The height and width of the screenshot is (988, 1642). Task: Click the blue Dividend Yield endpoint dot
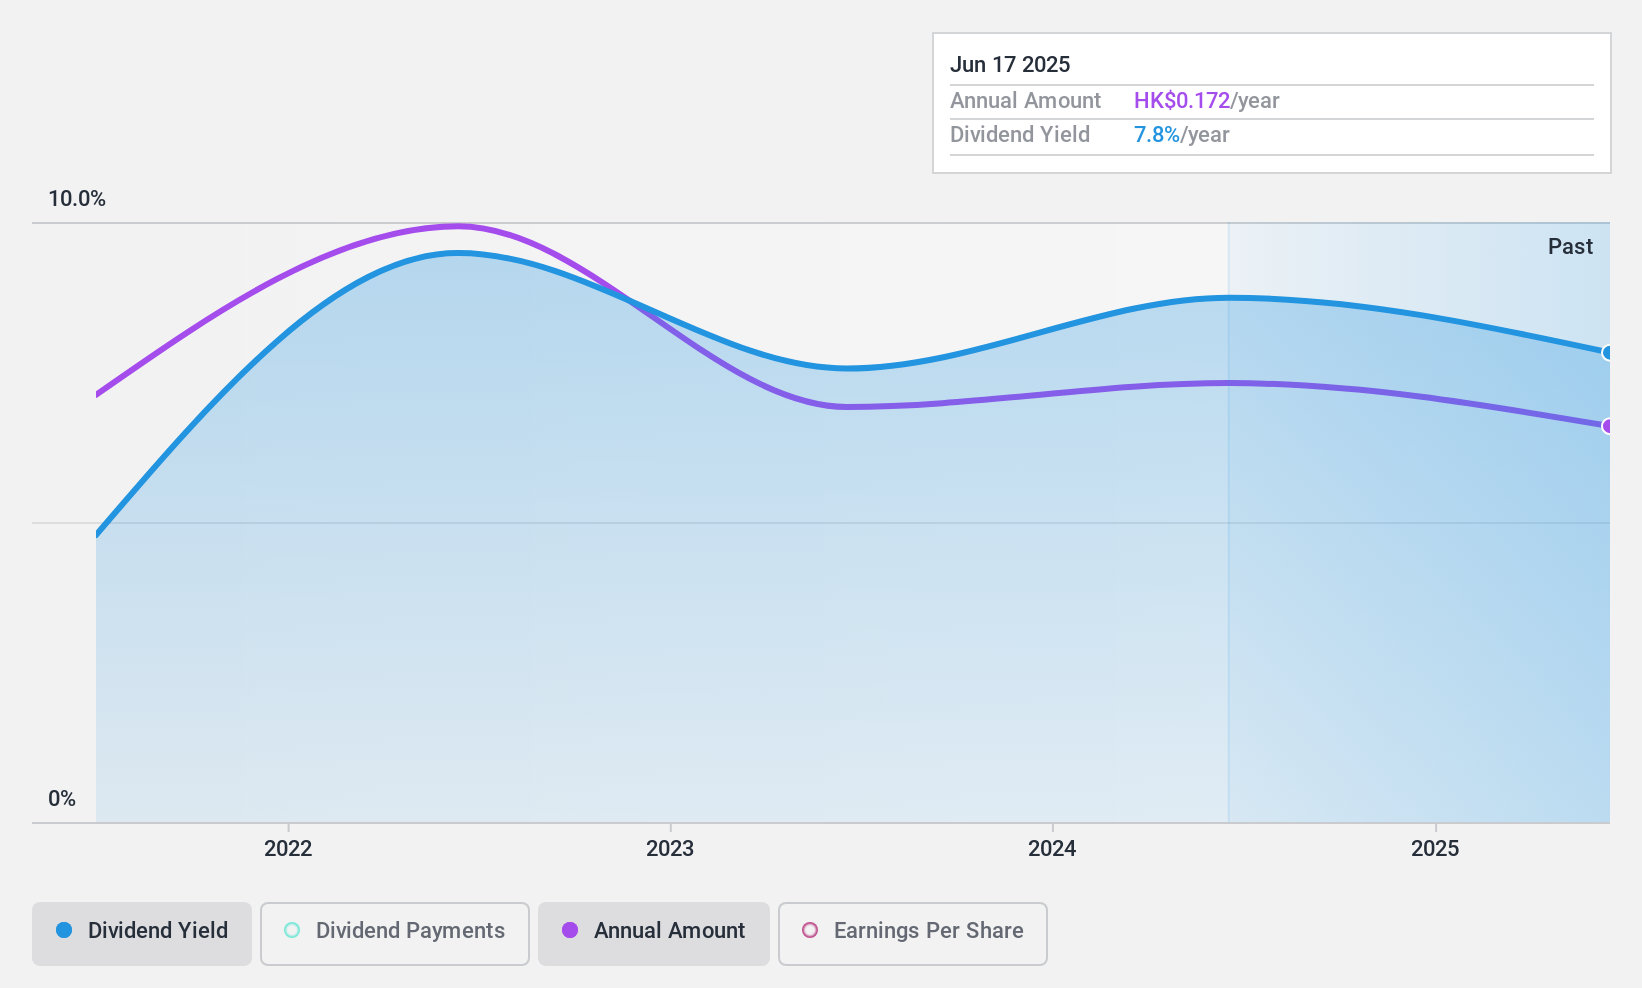(x=1608, y=352)
